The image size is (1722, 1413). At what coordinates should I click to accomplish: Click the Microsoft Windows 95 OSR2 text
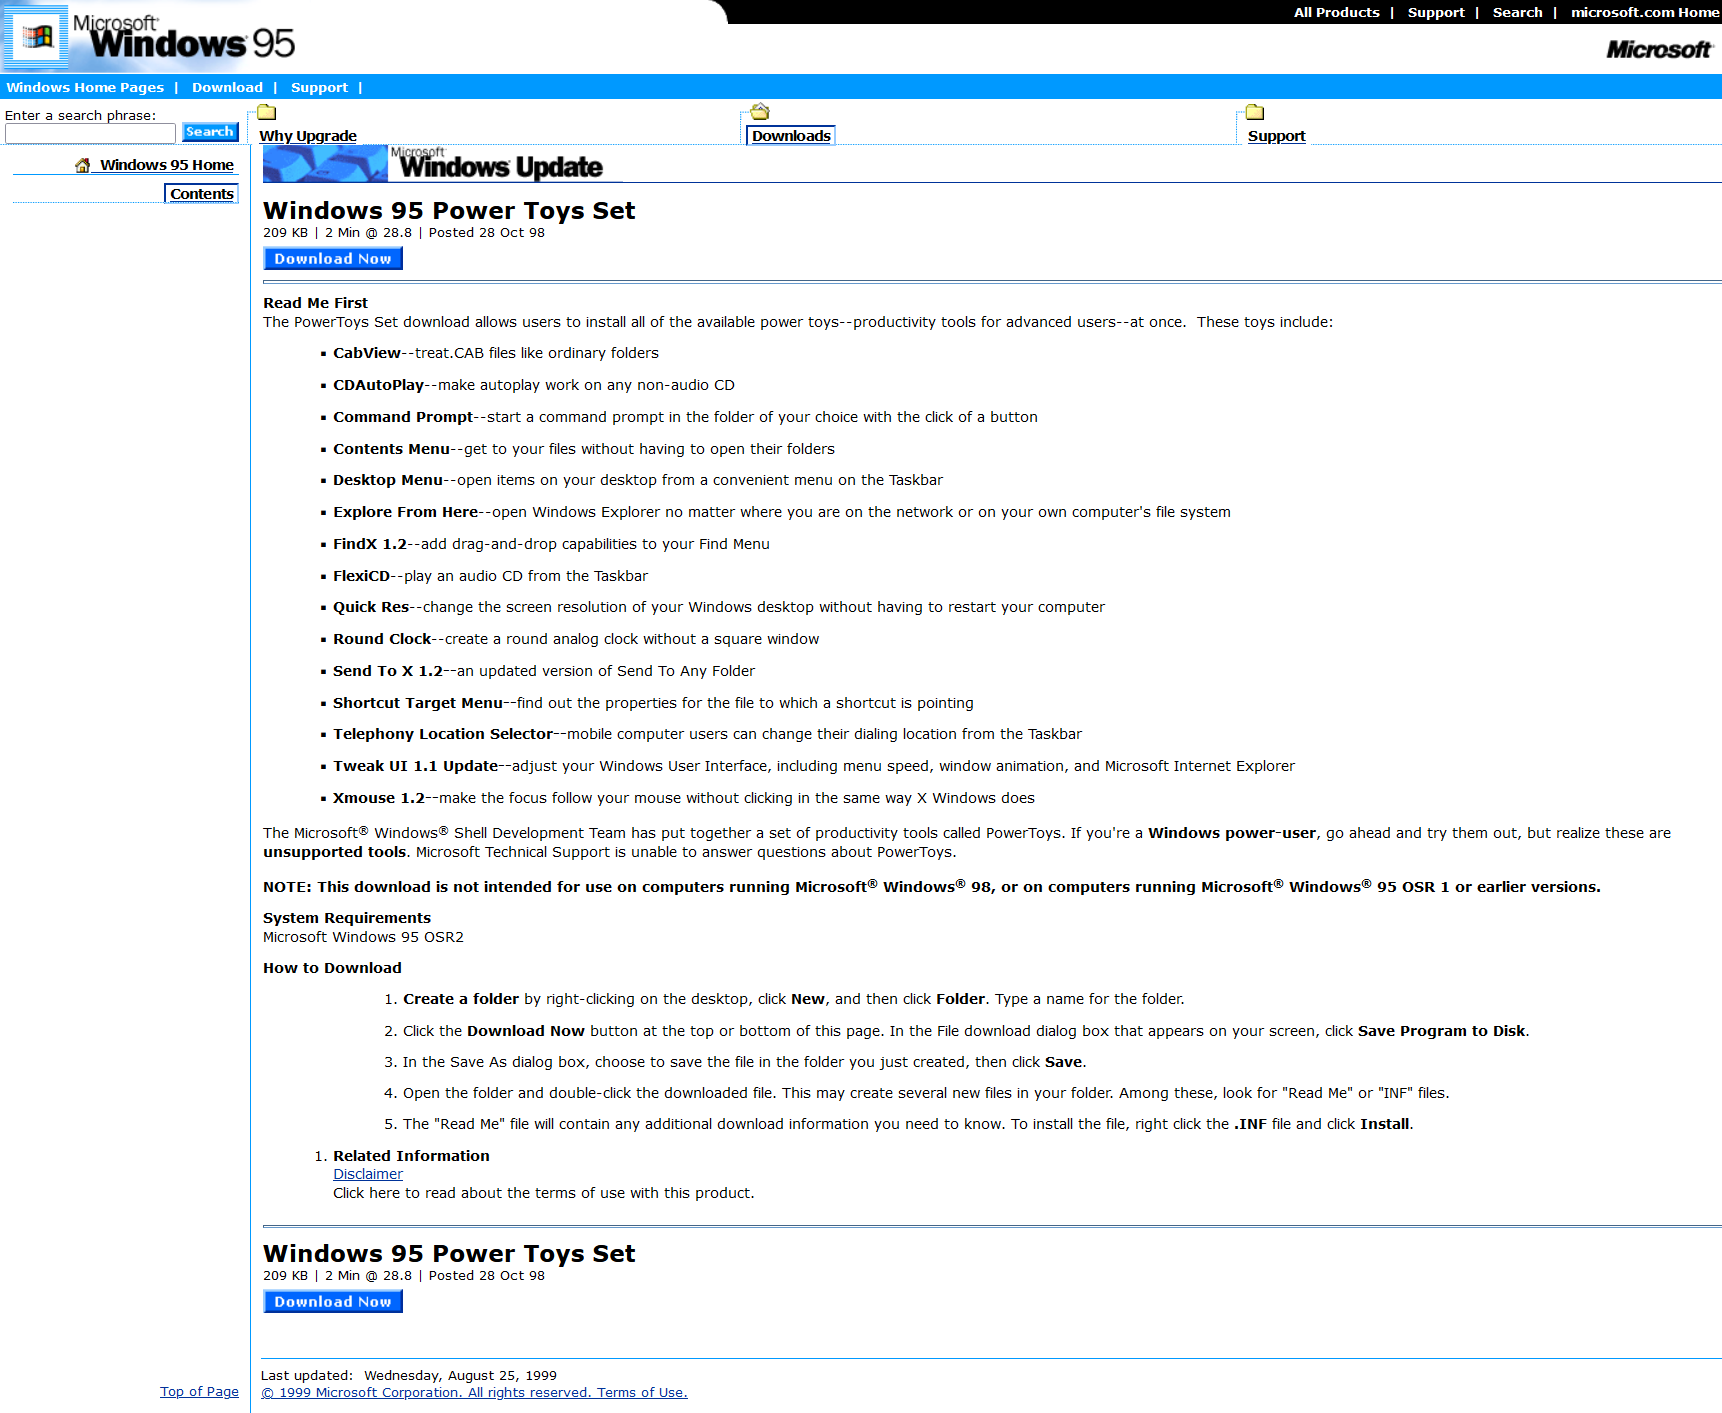(363, 937)
